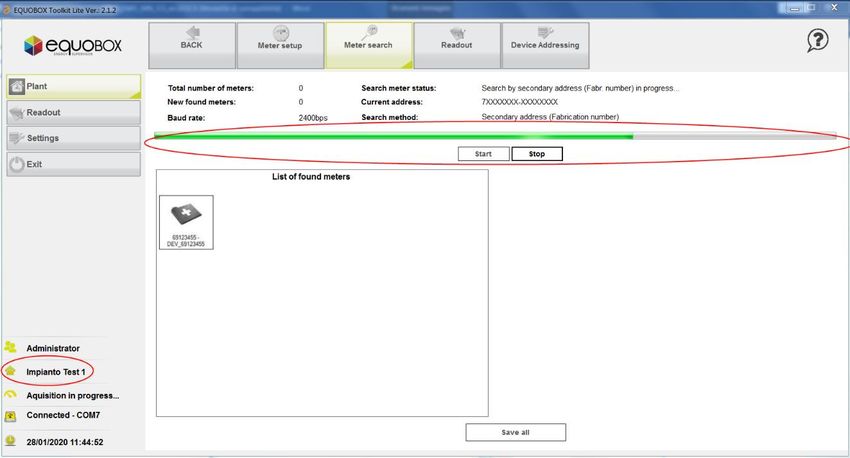
Task: Open the Readout tab in top toolbar
Action: 457,46
